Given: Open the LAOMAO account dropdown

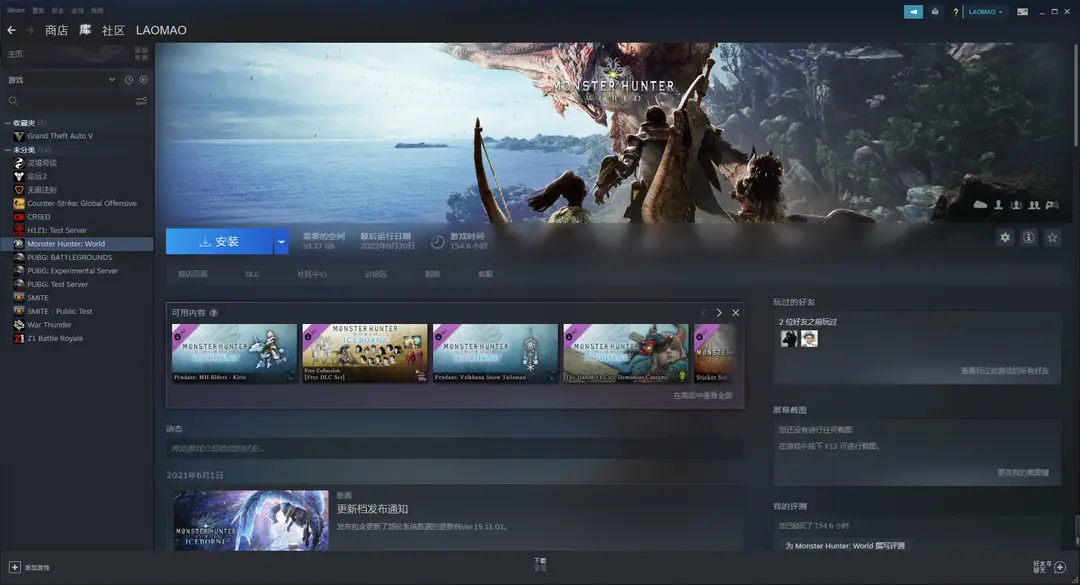Looking at the screenshot, I should click(x=985, y=12).
